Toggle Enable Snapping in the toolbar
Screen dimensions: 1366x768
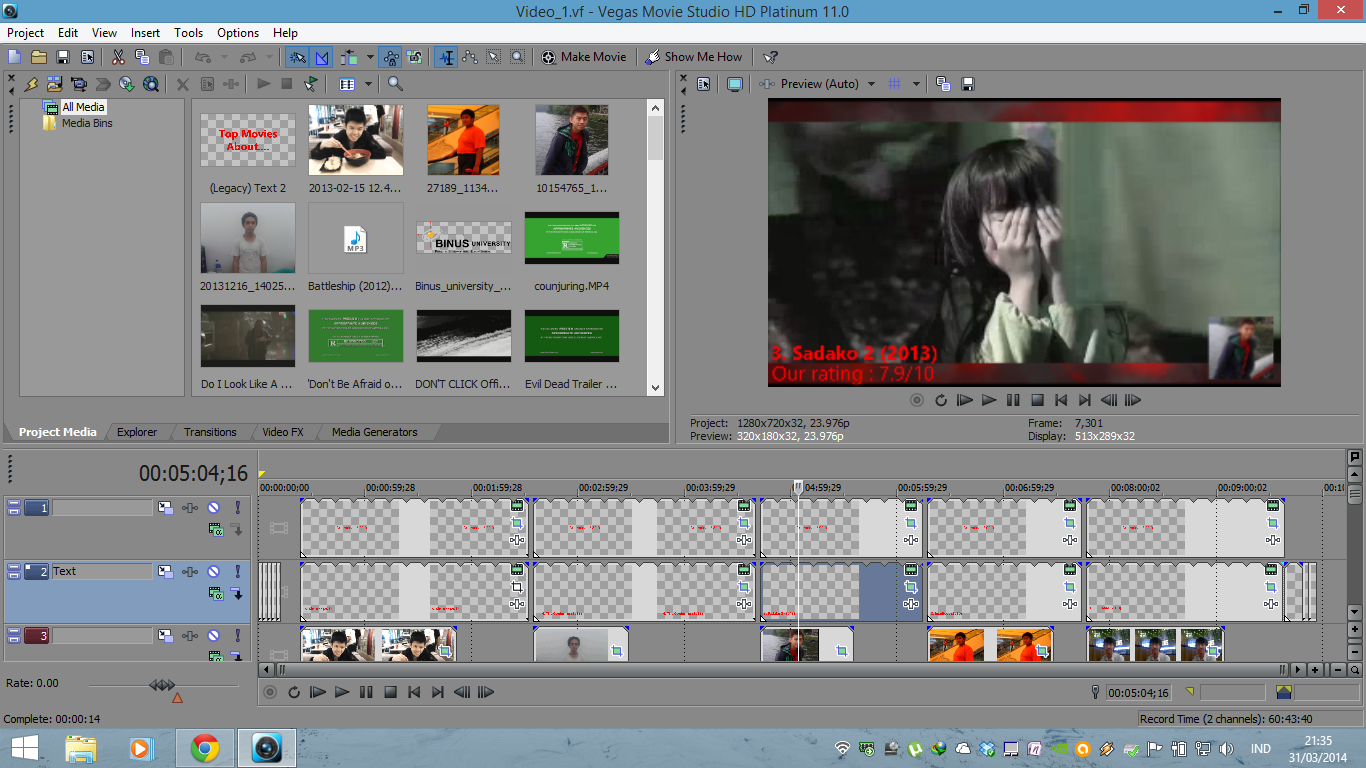tap(297, 57)
